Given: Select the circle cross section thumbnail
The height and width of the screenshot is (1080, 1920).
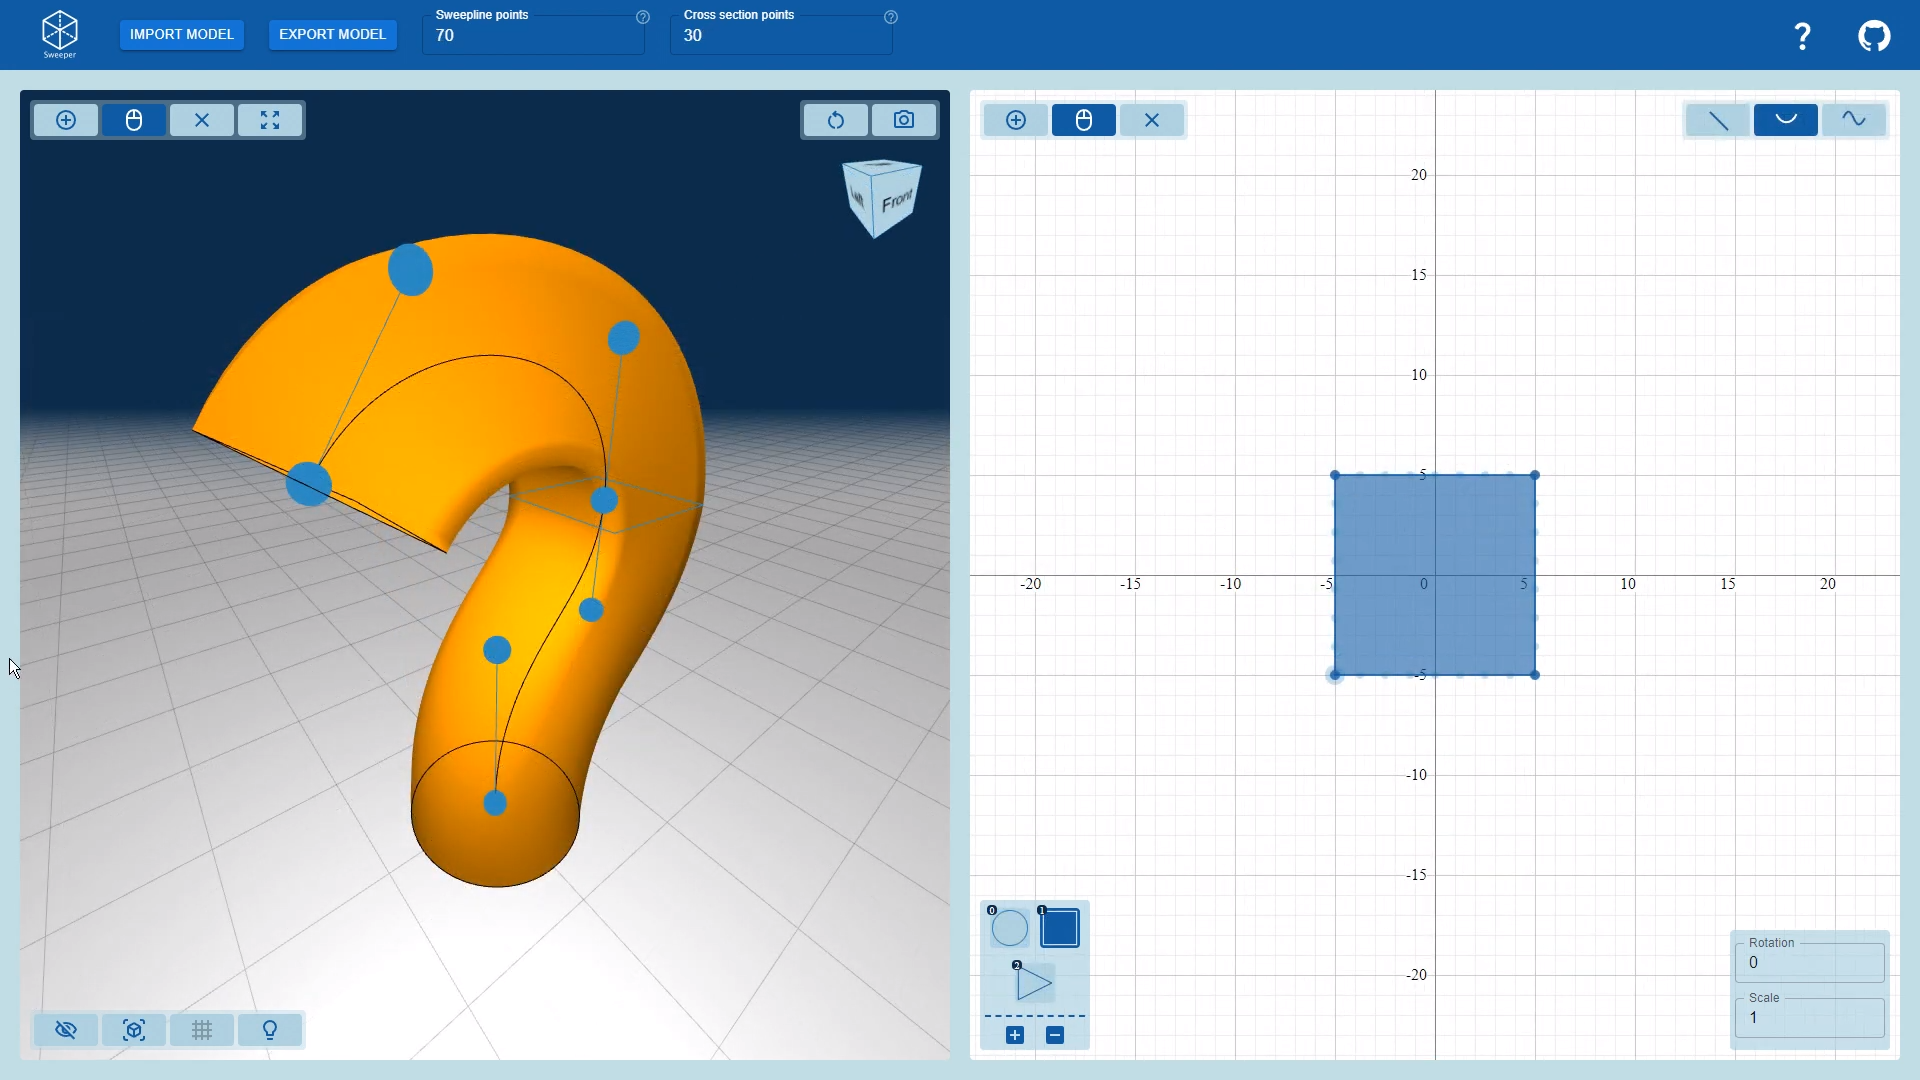Looking at the screenshot, I should point(1010,928).
